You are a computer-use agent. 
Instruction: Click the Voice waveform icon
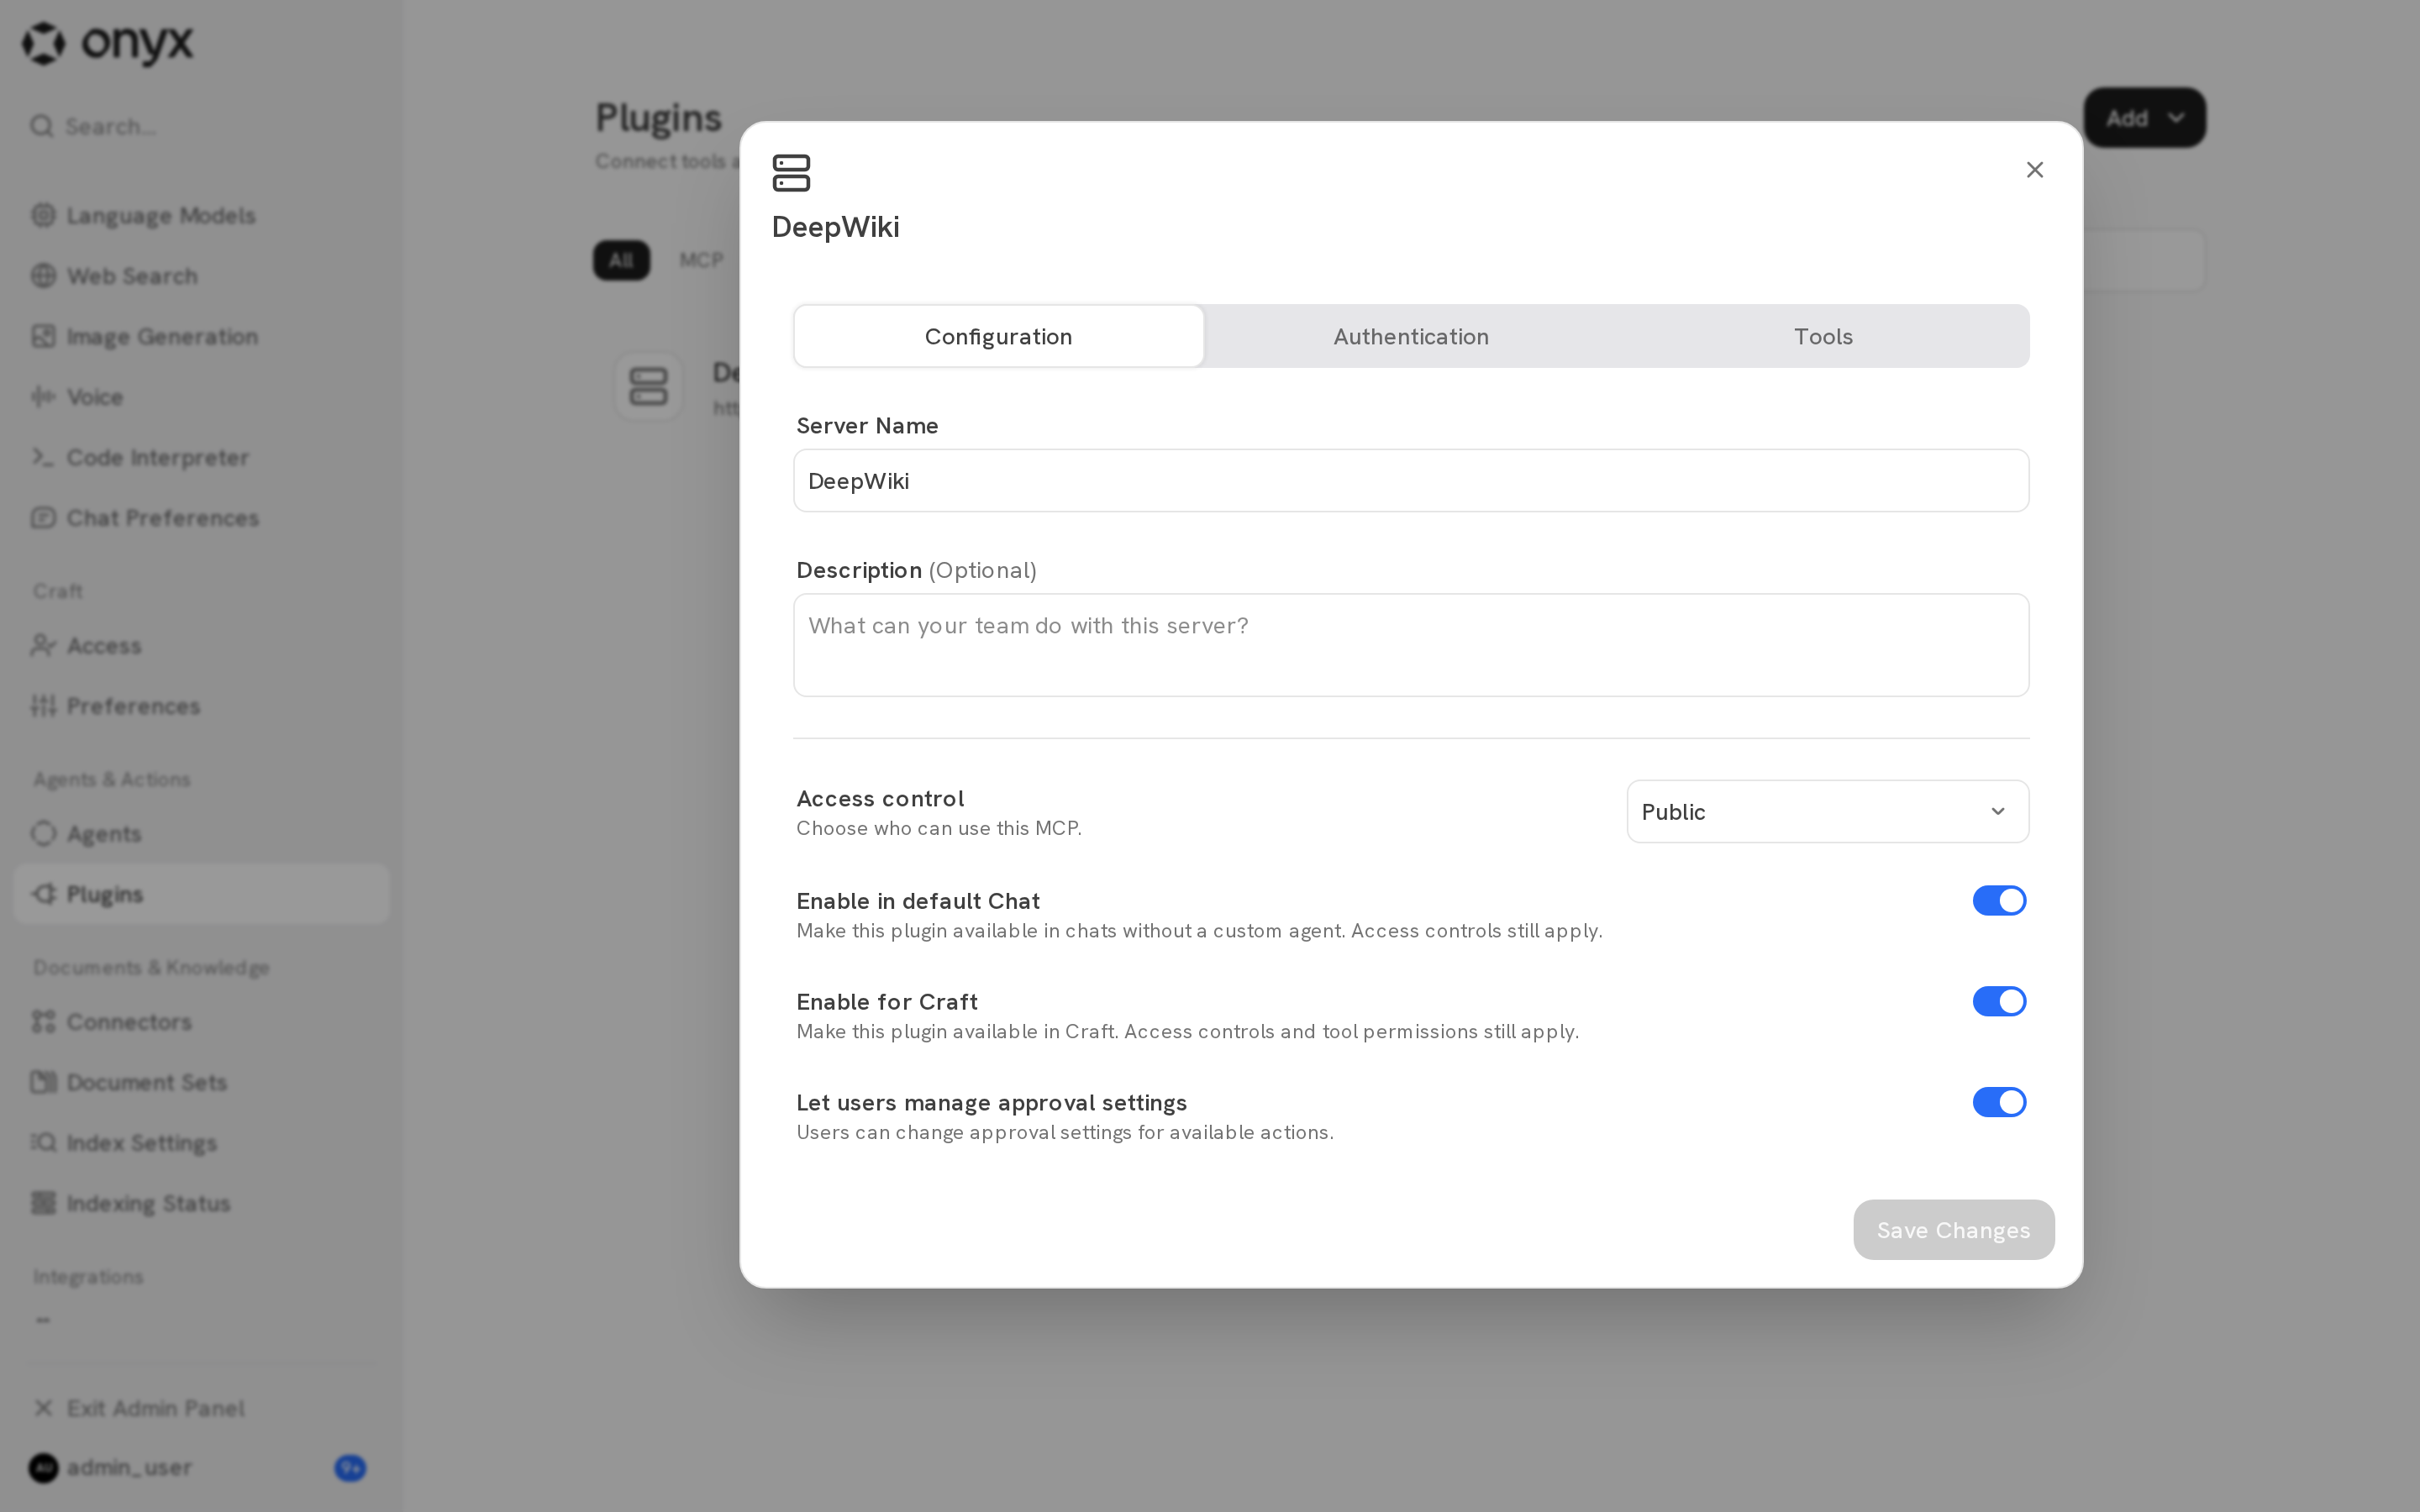click(x=43, y=397)
